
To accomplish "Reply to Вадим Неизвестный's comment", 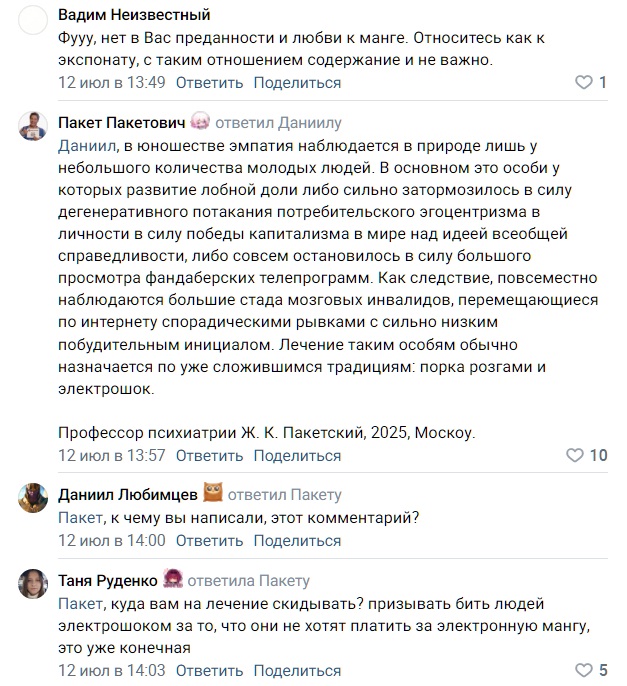I will tap(209, 83).
